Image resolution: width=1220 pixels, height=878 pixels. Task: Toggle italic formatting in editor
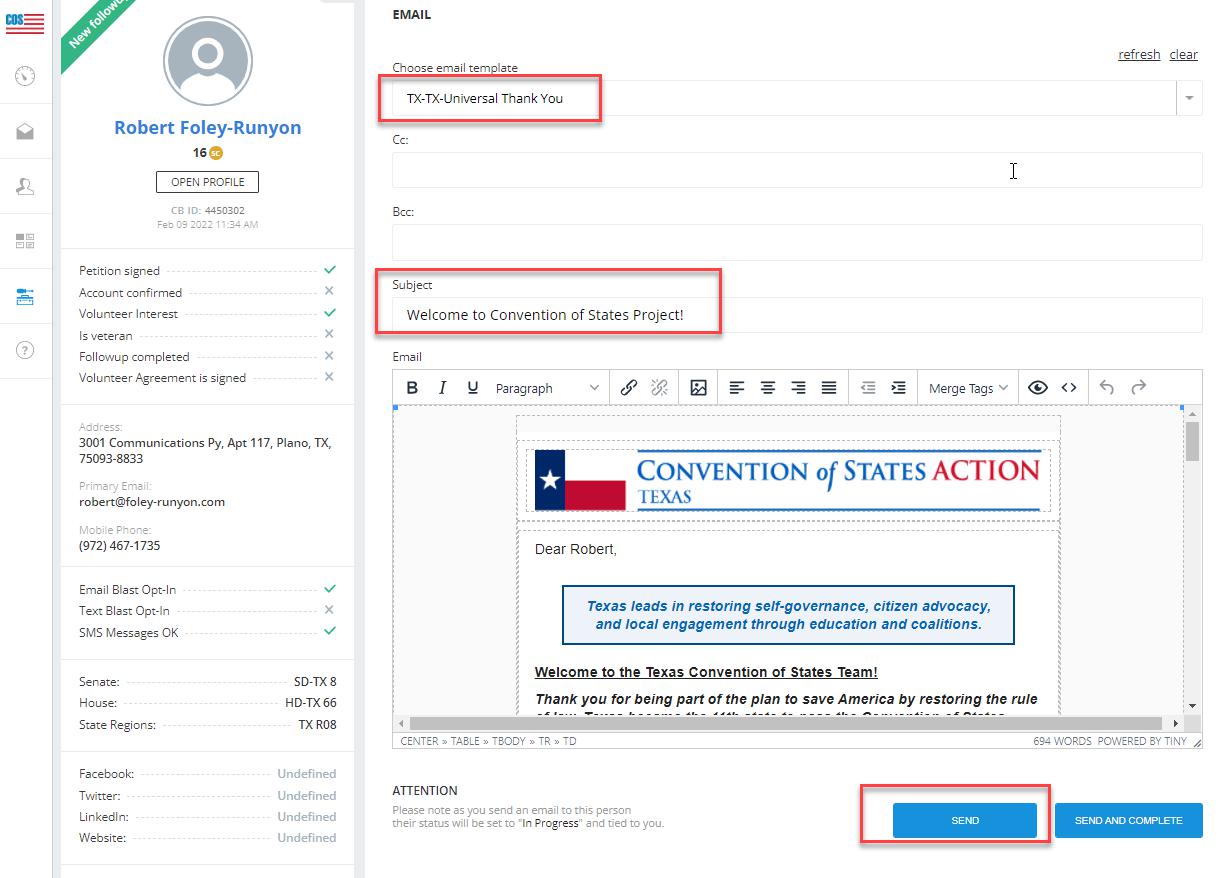point(442,388)
